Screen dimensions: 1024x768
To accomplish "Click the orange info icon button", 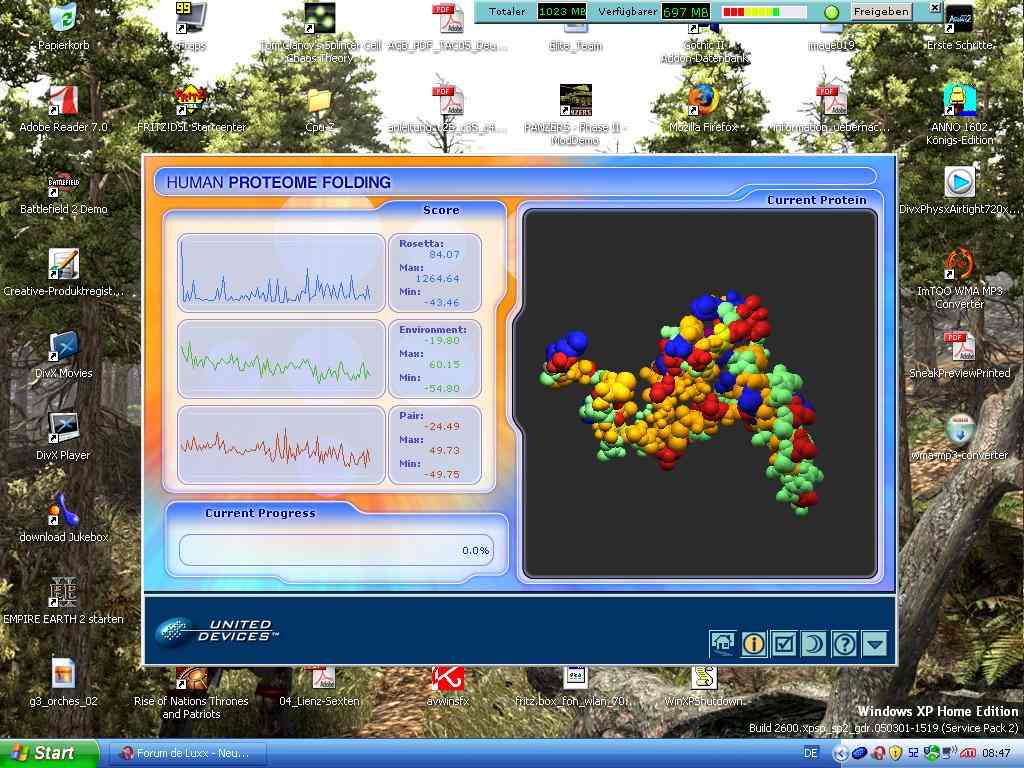I will coord(753,644).
